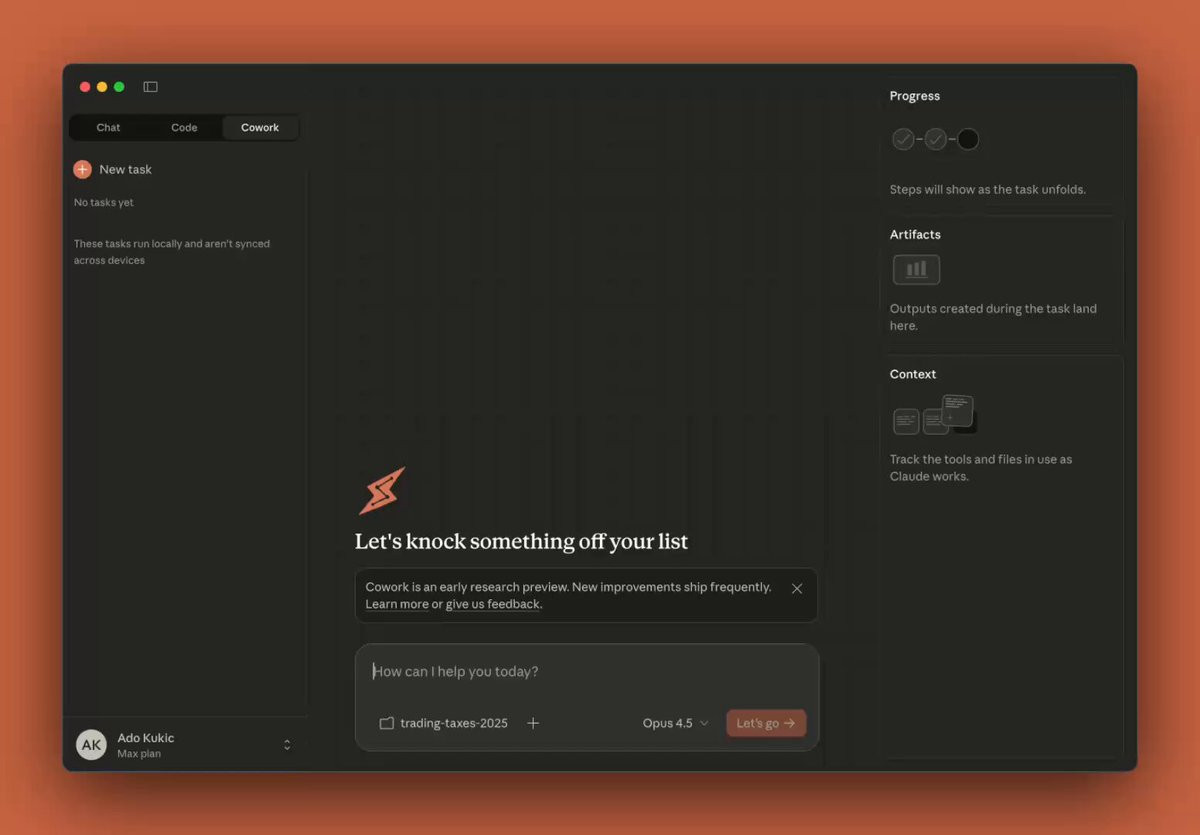Click the Artifacts panel heading

pyautogui.click(x=915, y=234)
